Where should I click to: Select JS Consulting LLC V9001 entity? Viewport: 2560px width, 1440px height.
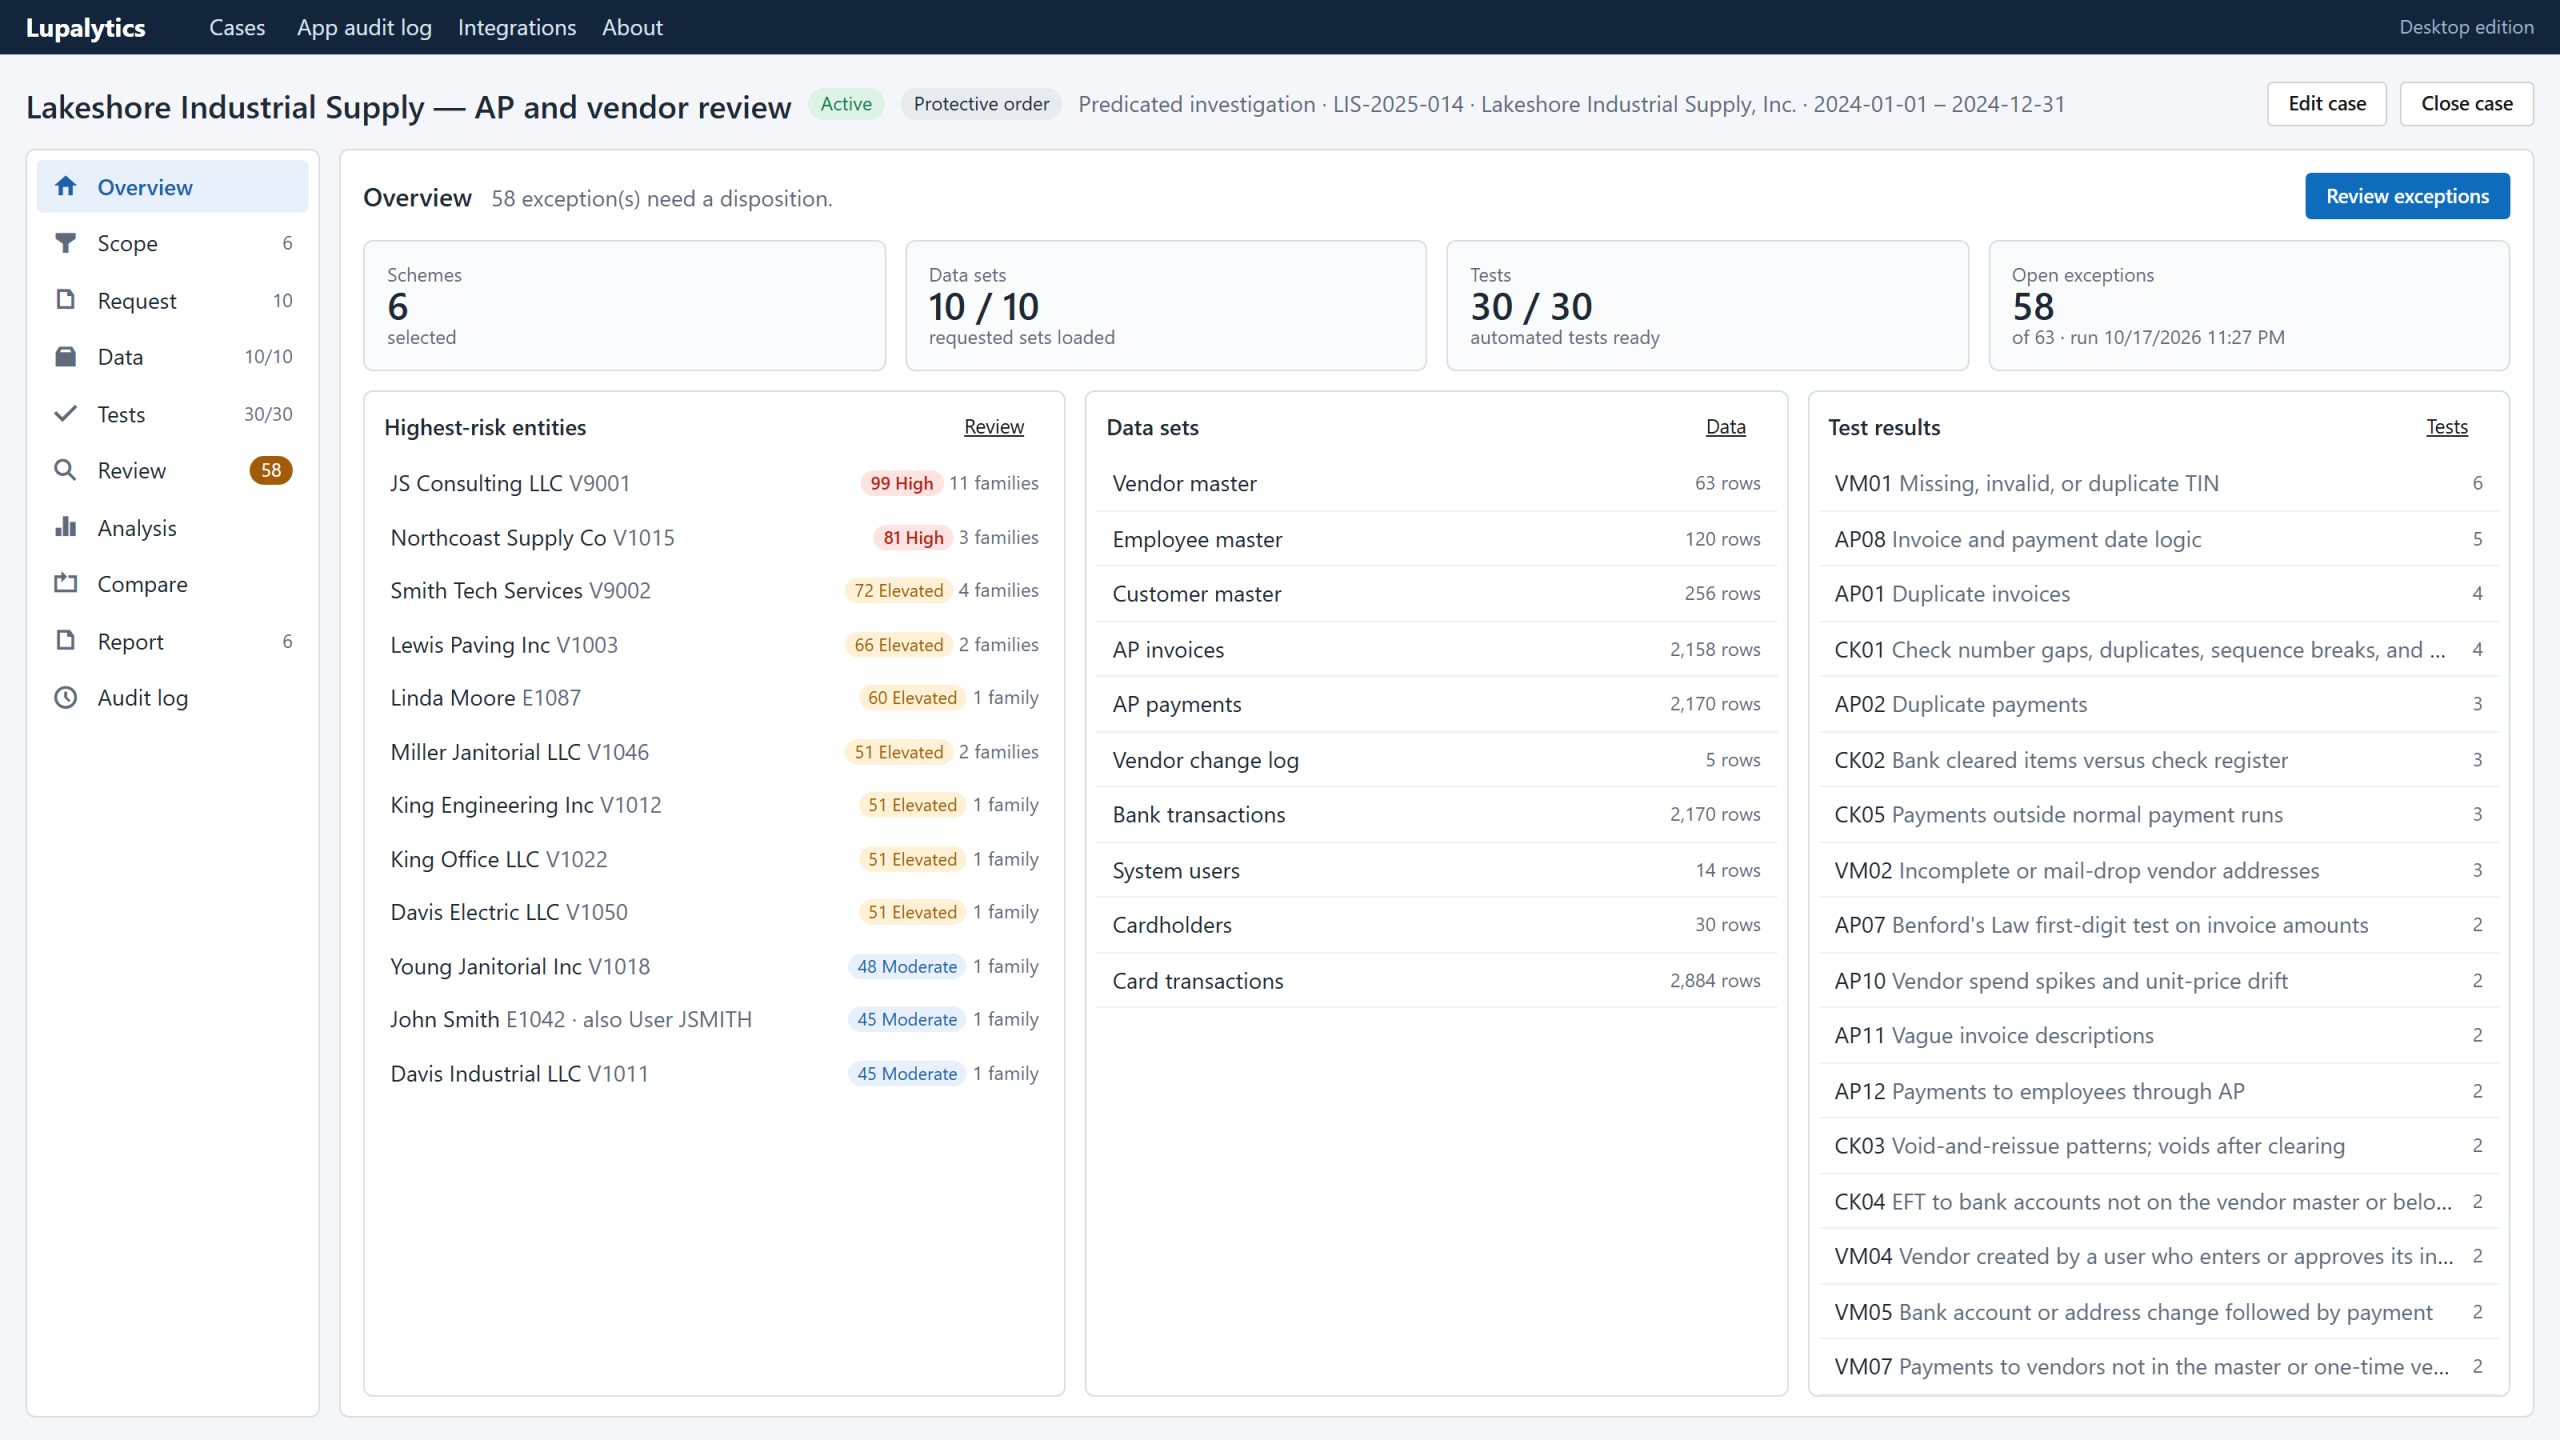(714, 484)
